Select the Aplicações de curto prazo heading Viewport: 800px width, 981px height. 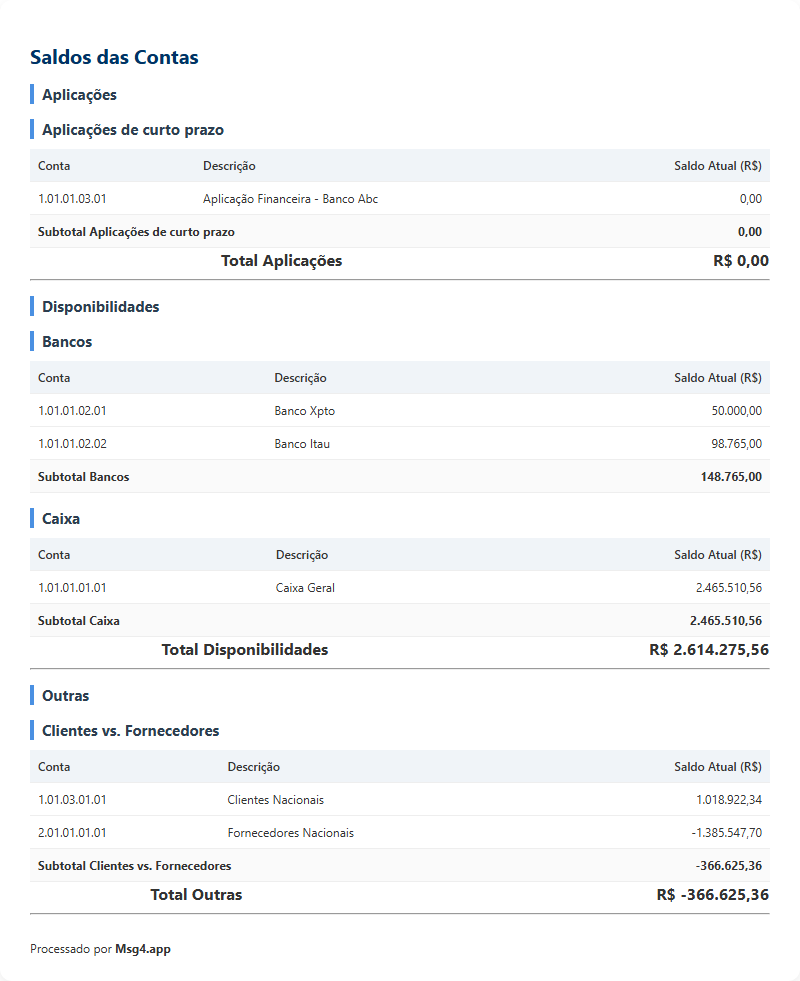coord(132,130)
